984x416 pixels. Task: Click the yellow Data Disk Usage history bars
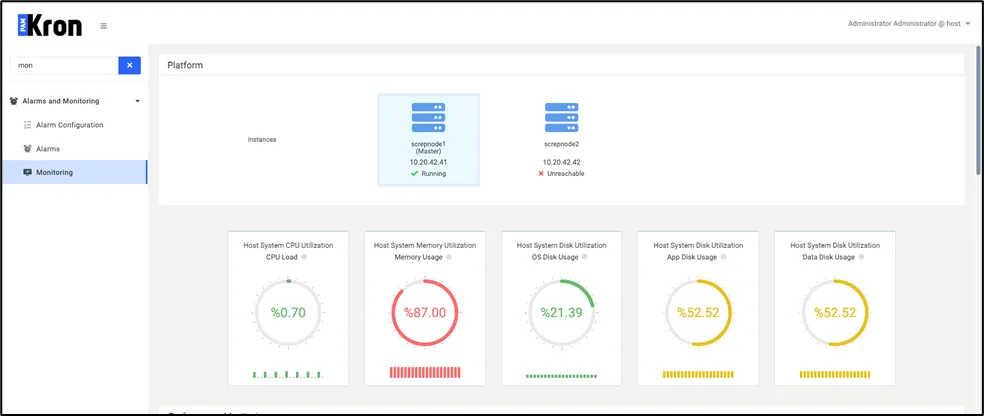pos(835,375)
